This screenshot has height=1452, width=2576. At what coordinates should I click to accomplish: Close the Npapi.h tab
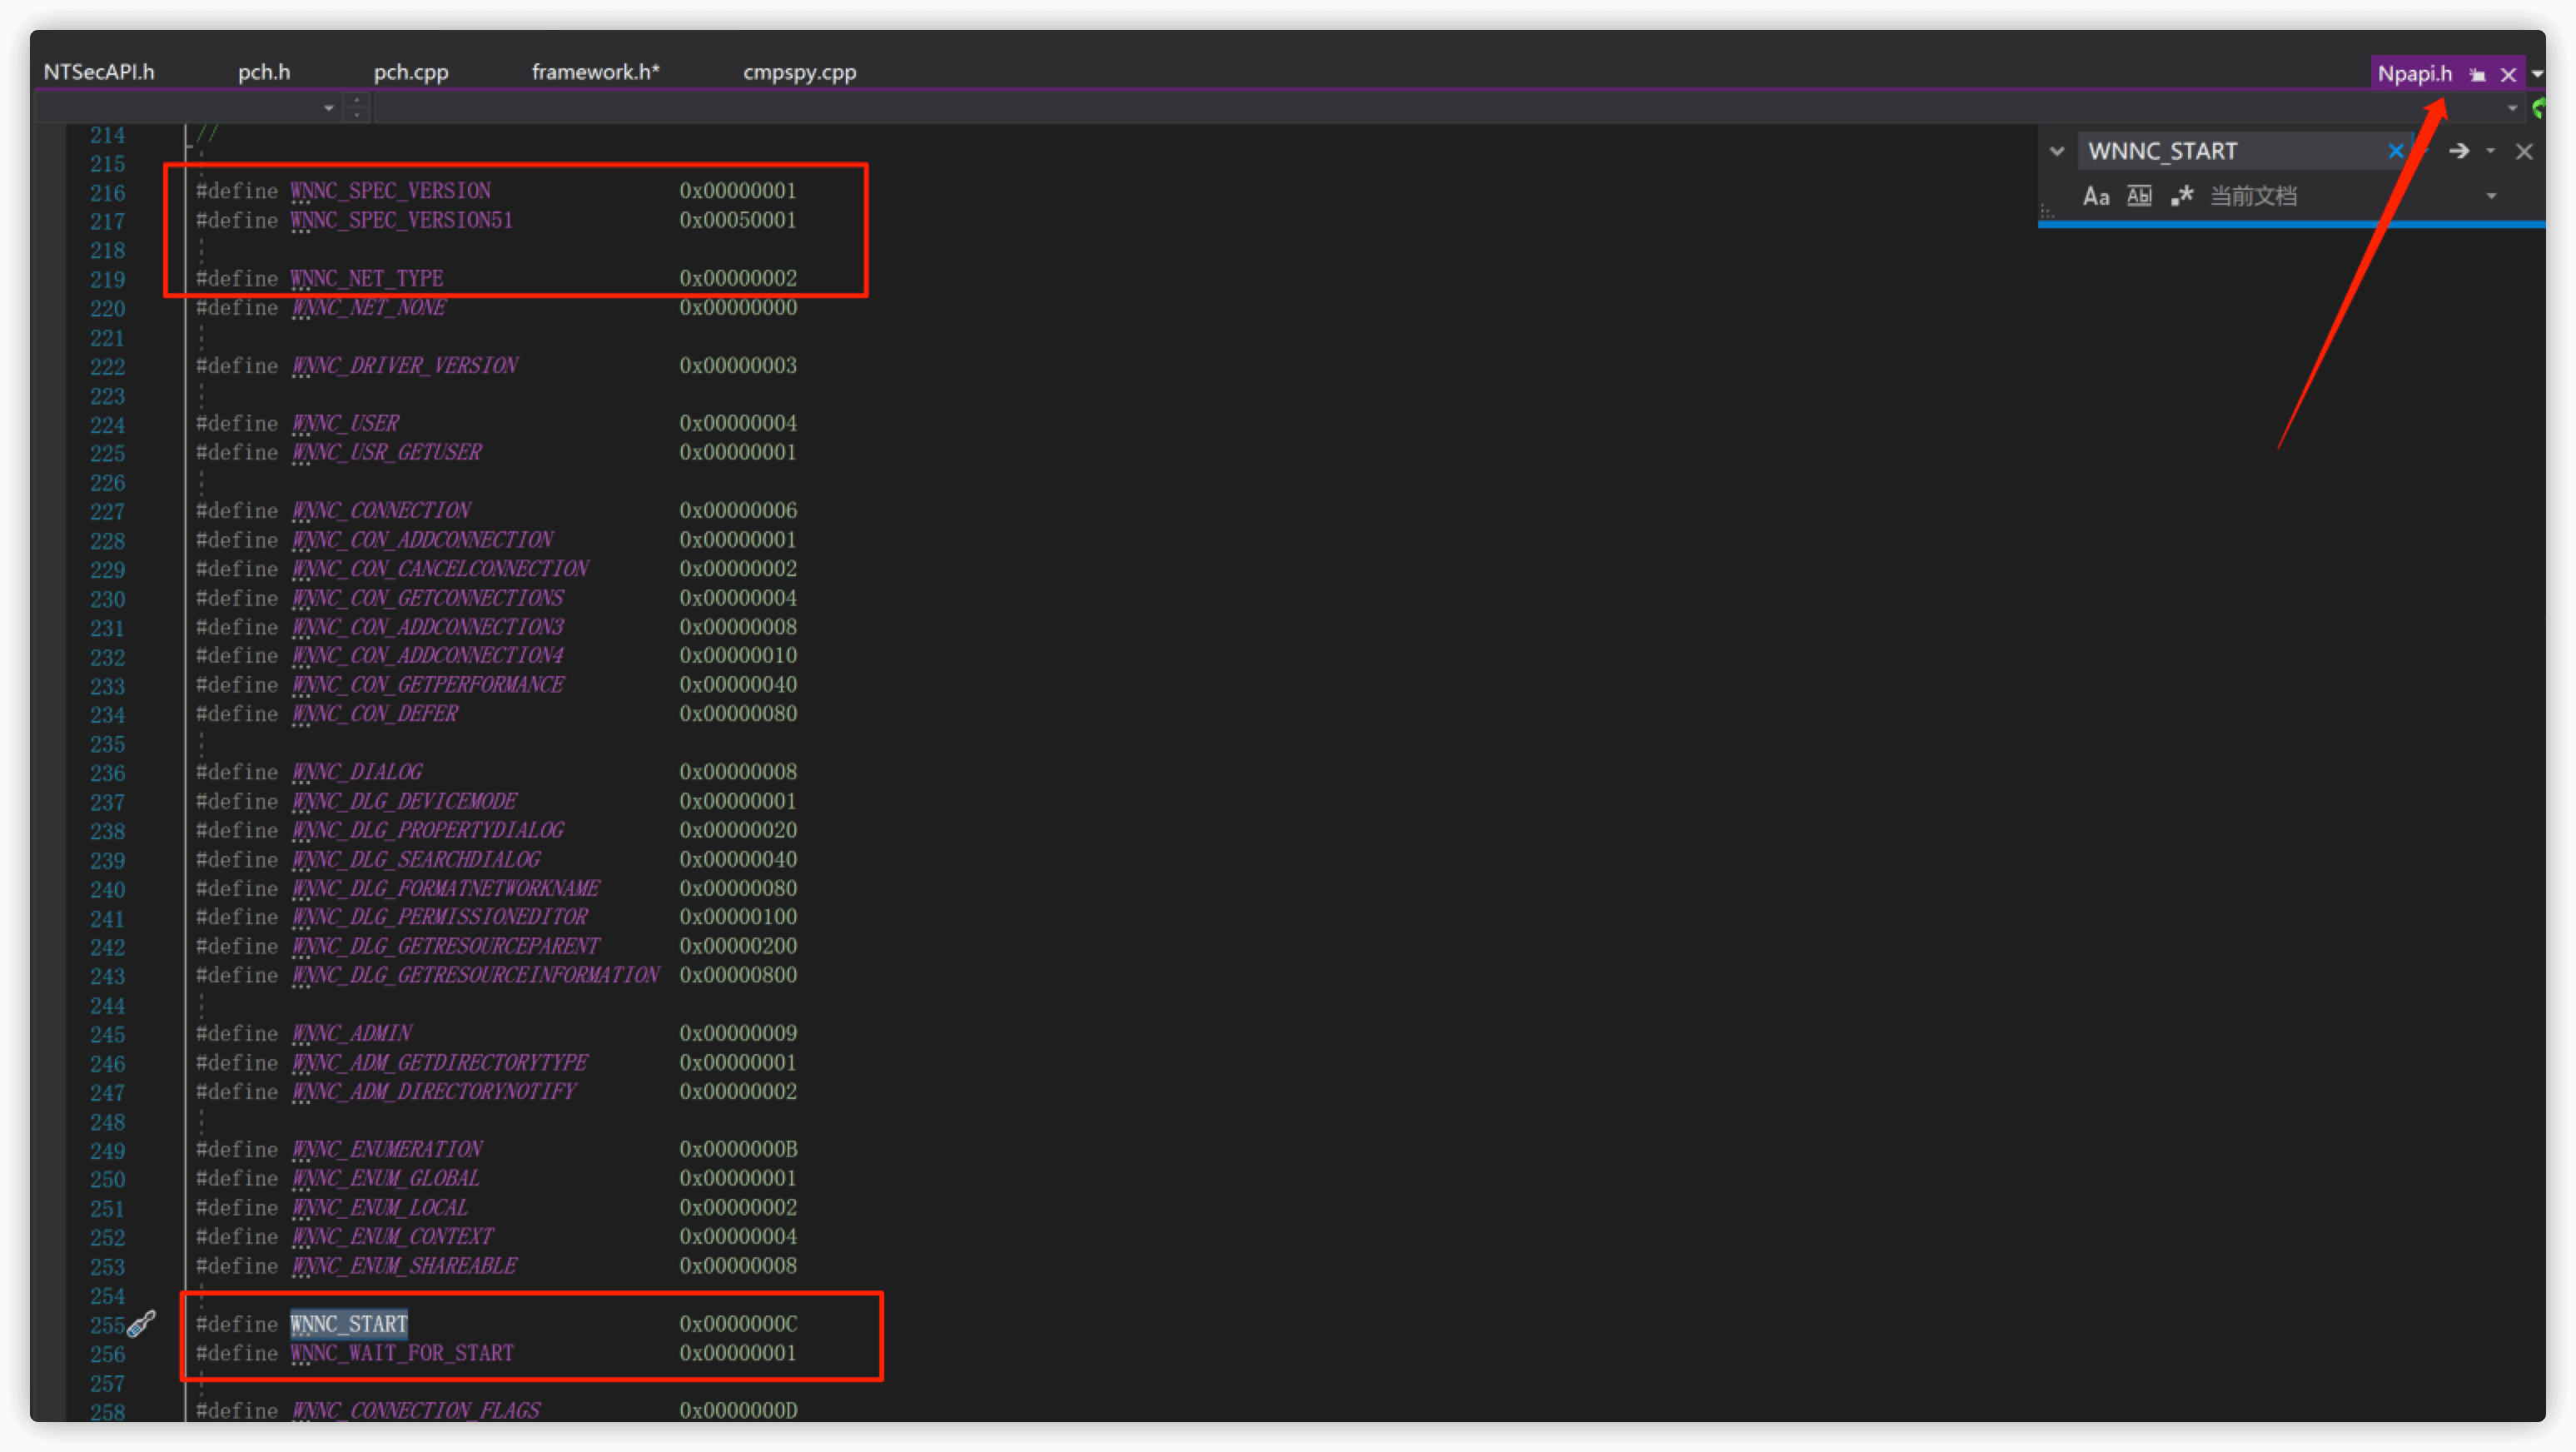[x=2508, y=74]
